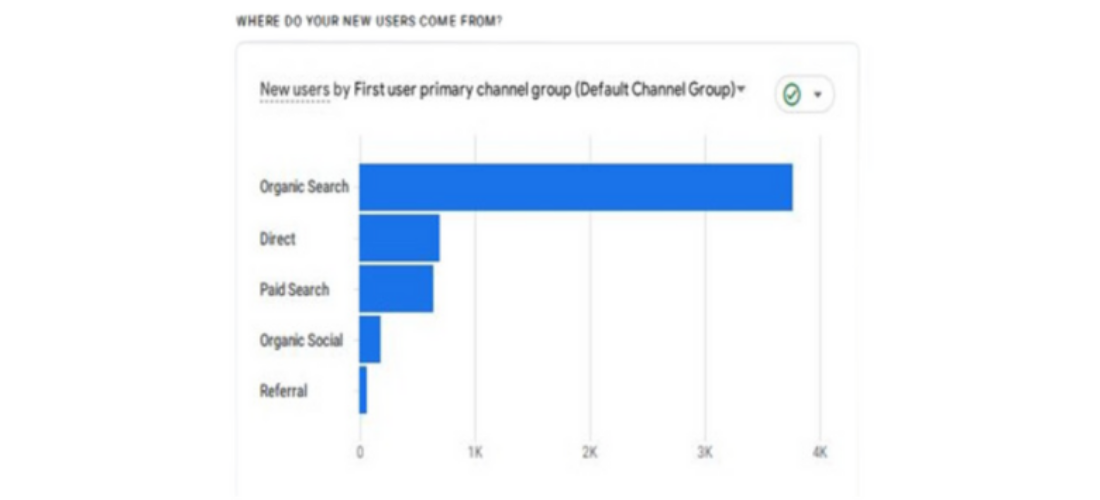The image size is (1100, 500).
Task: Click the 4K axis tick label
Action: point(820,452)
